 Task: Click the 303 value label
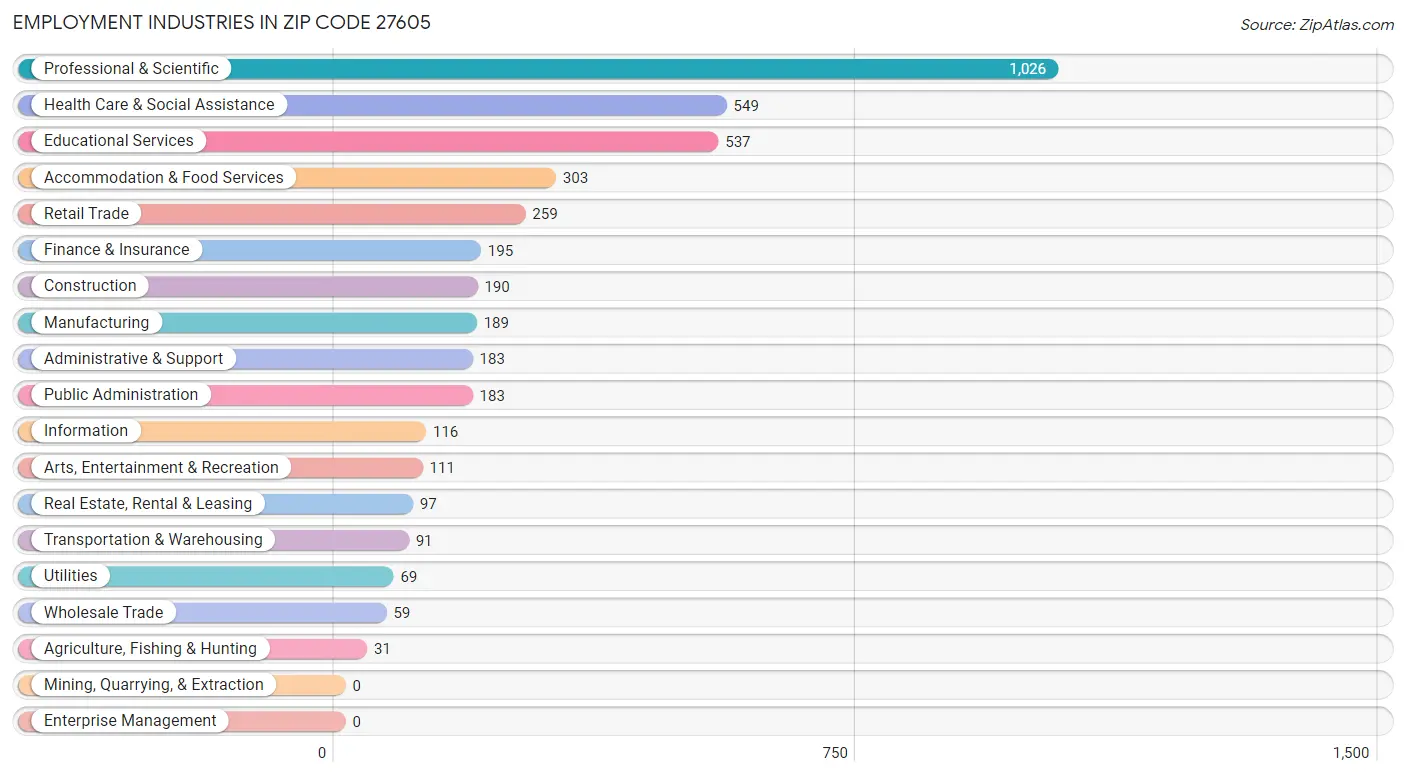[575, 178]
